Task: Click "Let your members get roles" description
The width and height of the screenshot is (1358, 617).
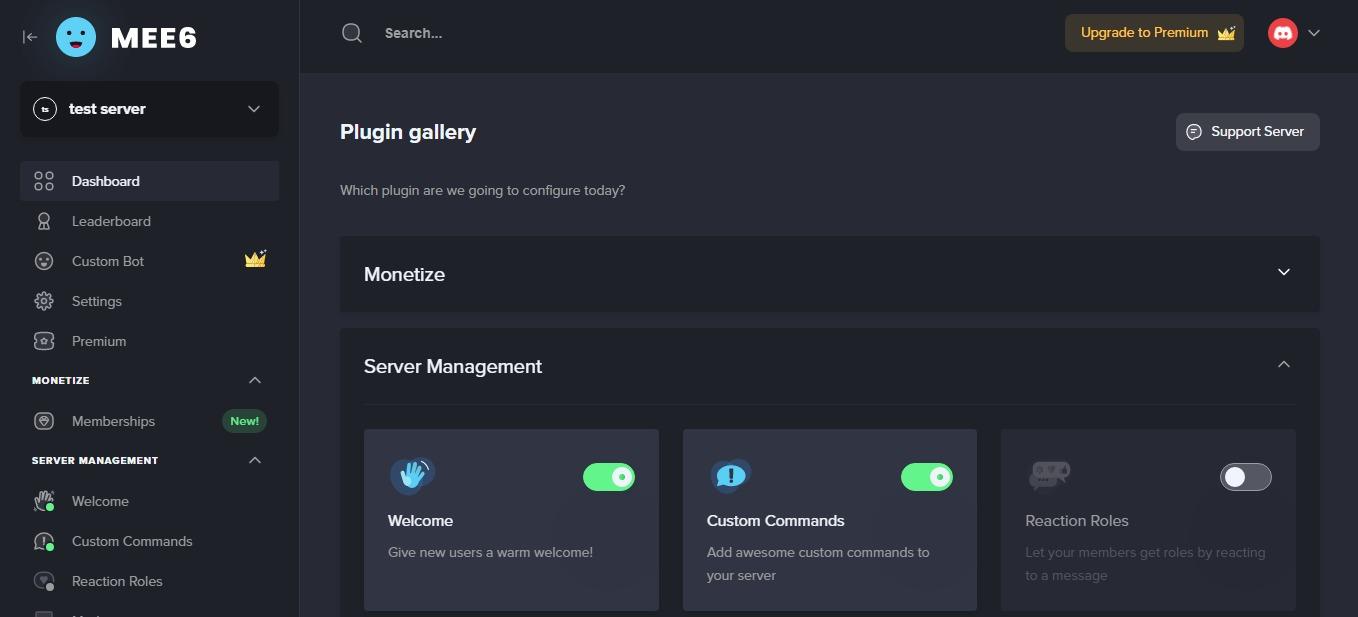Action: pyautogui.click(x=1145, y=563)
